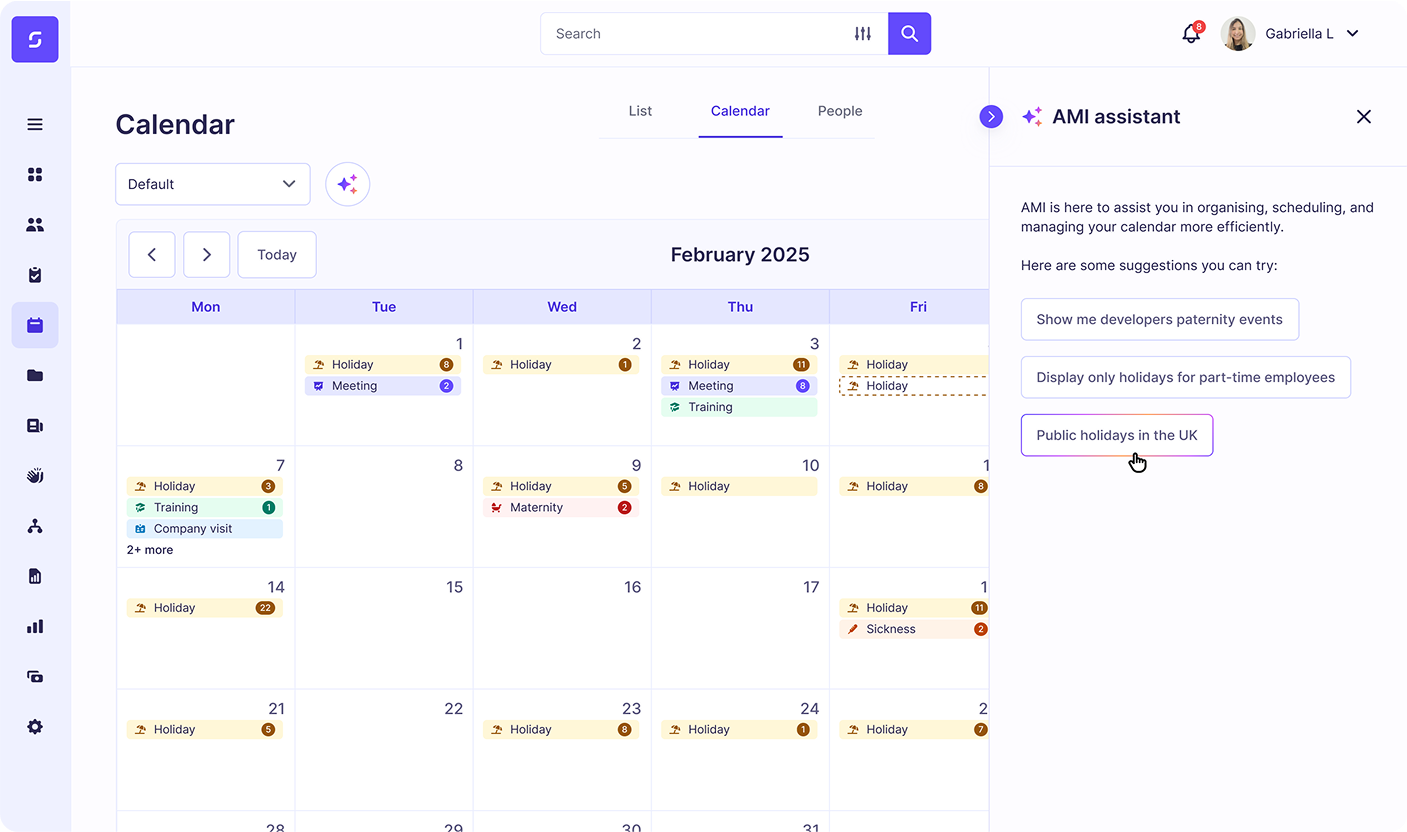
Task: Open the dashboard grid icon in sidebar
Action: coord(35,175)
